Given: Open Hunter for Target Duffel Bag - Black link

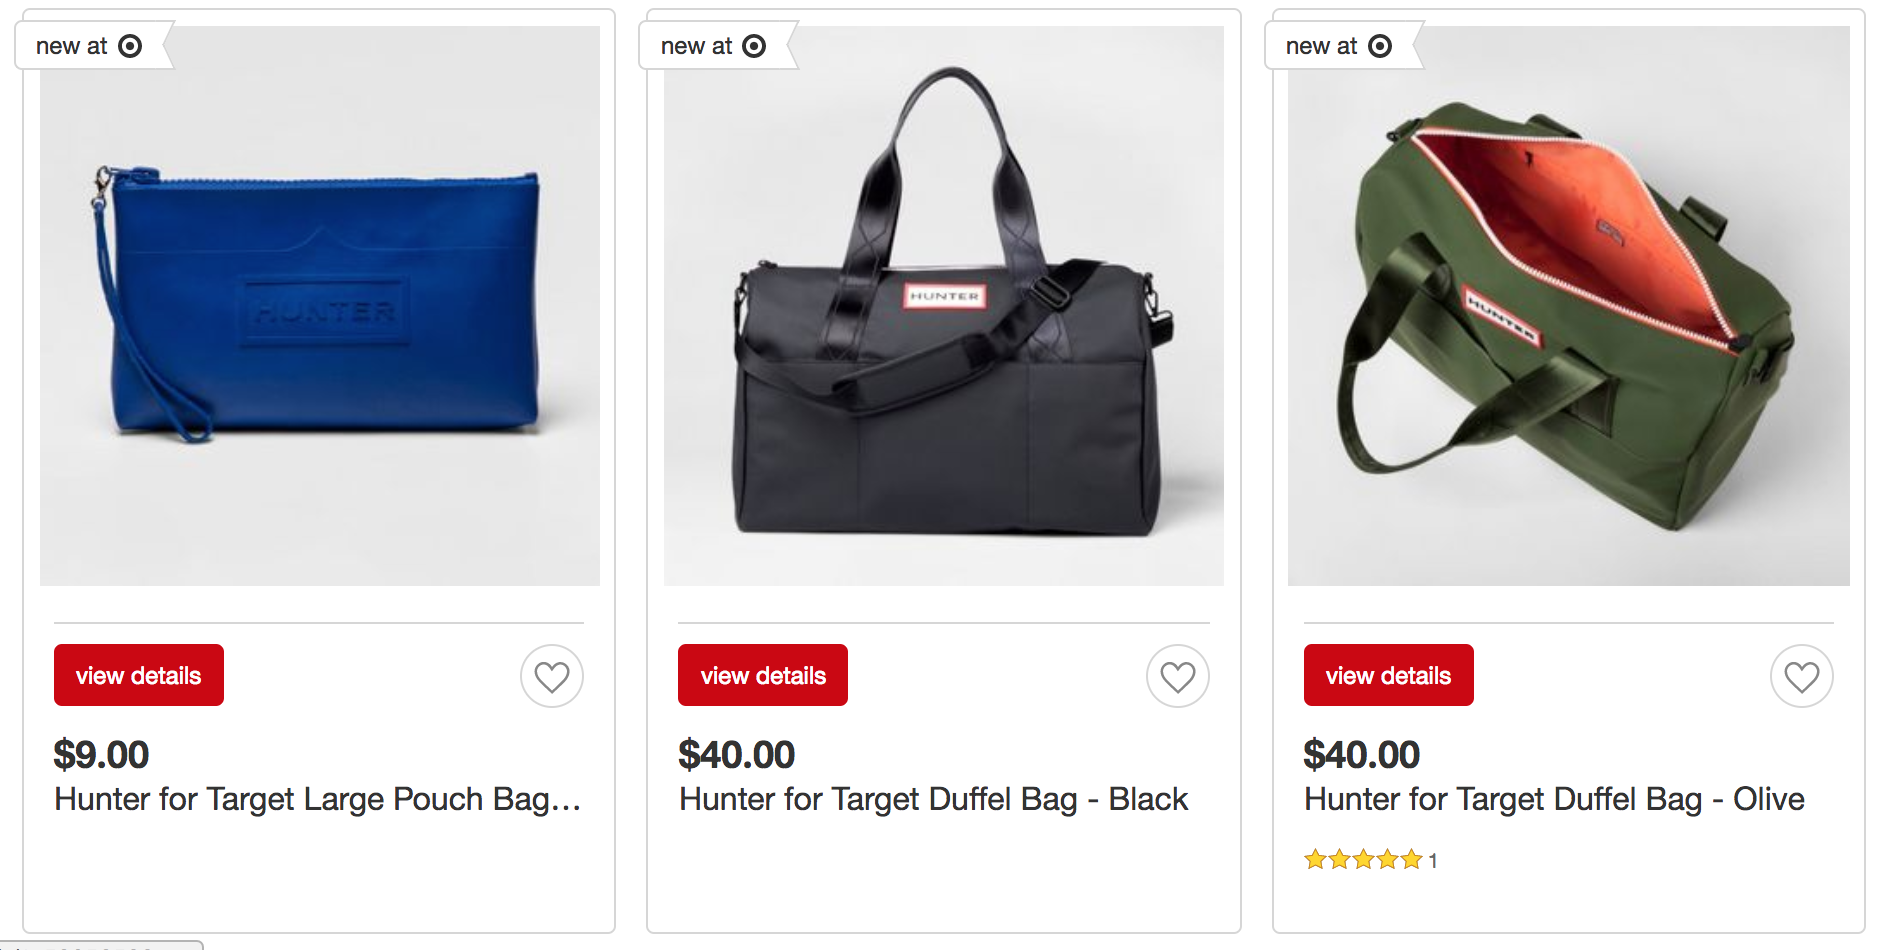Looking at the screenshot, I should click(x=934, y=799).
